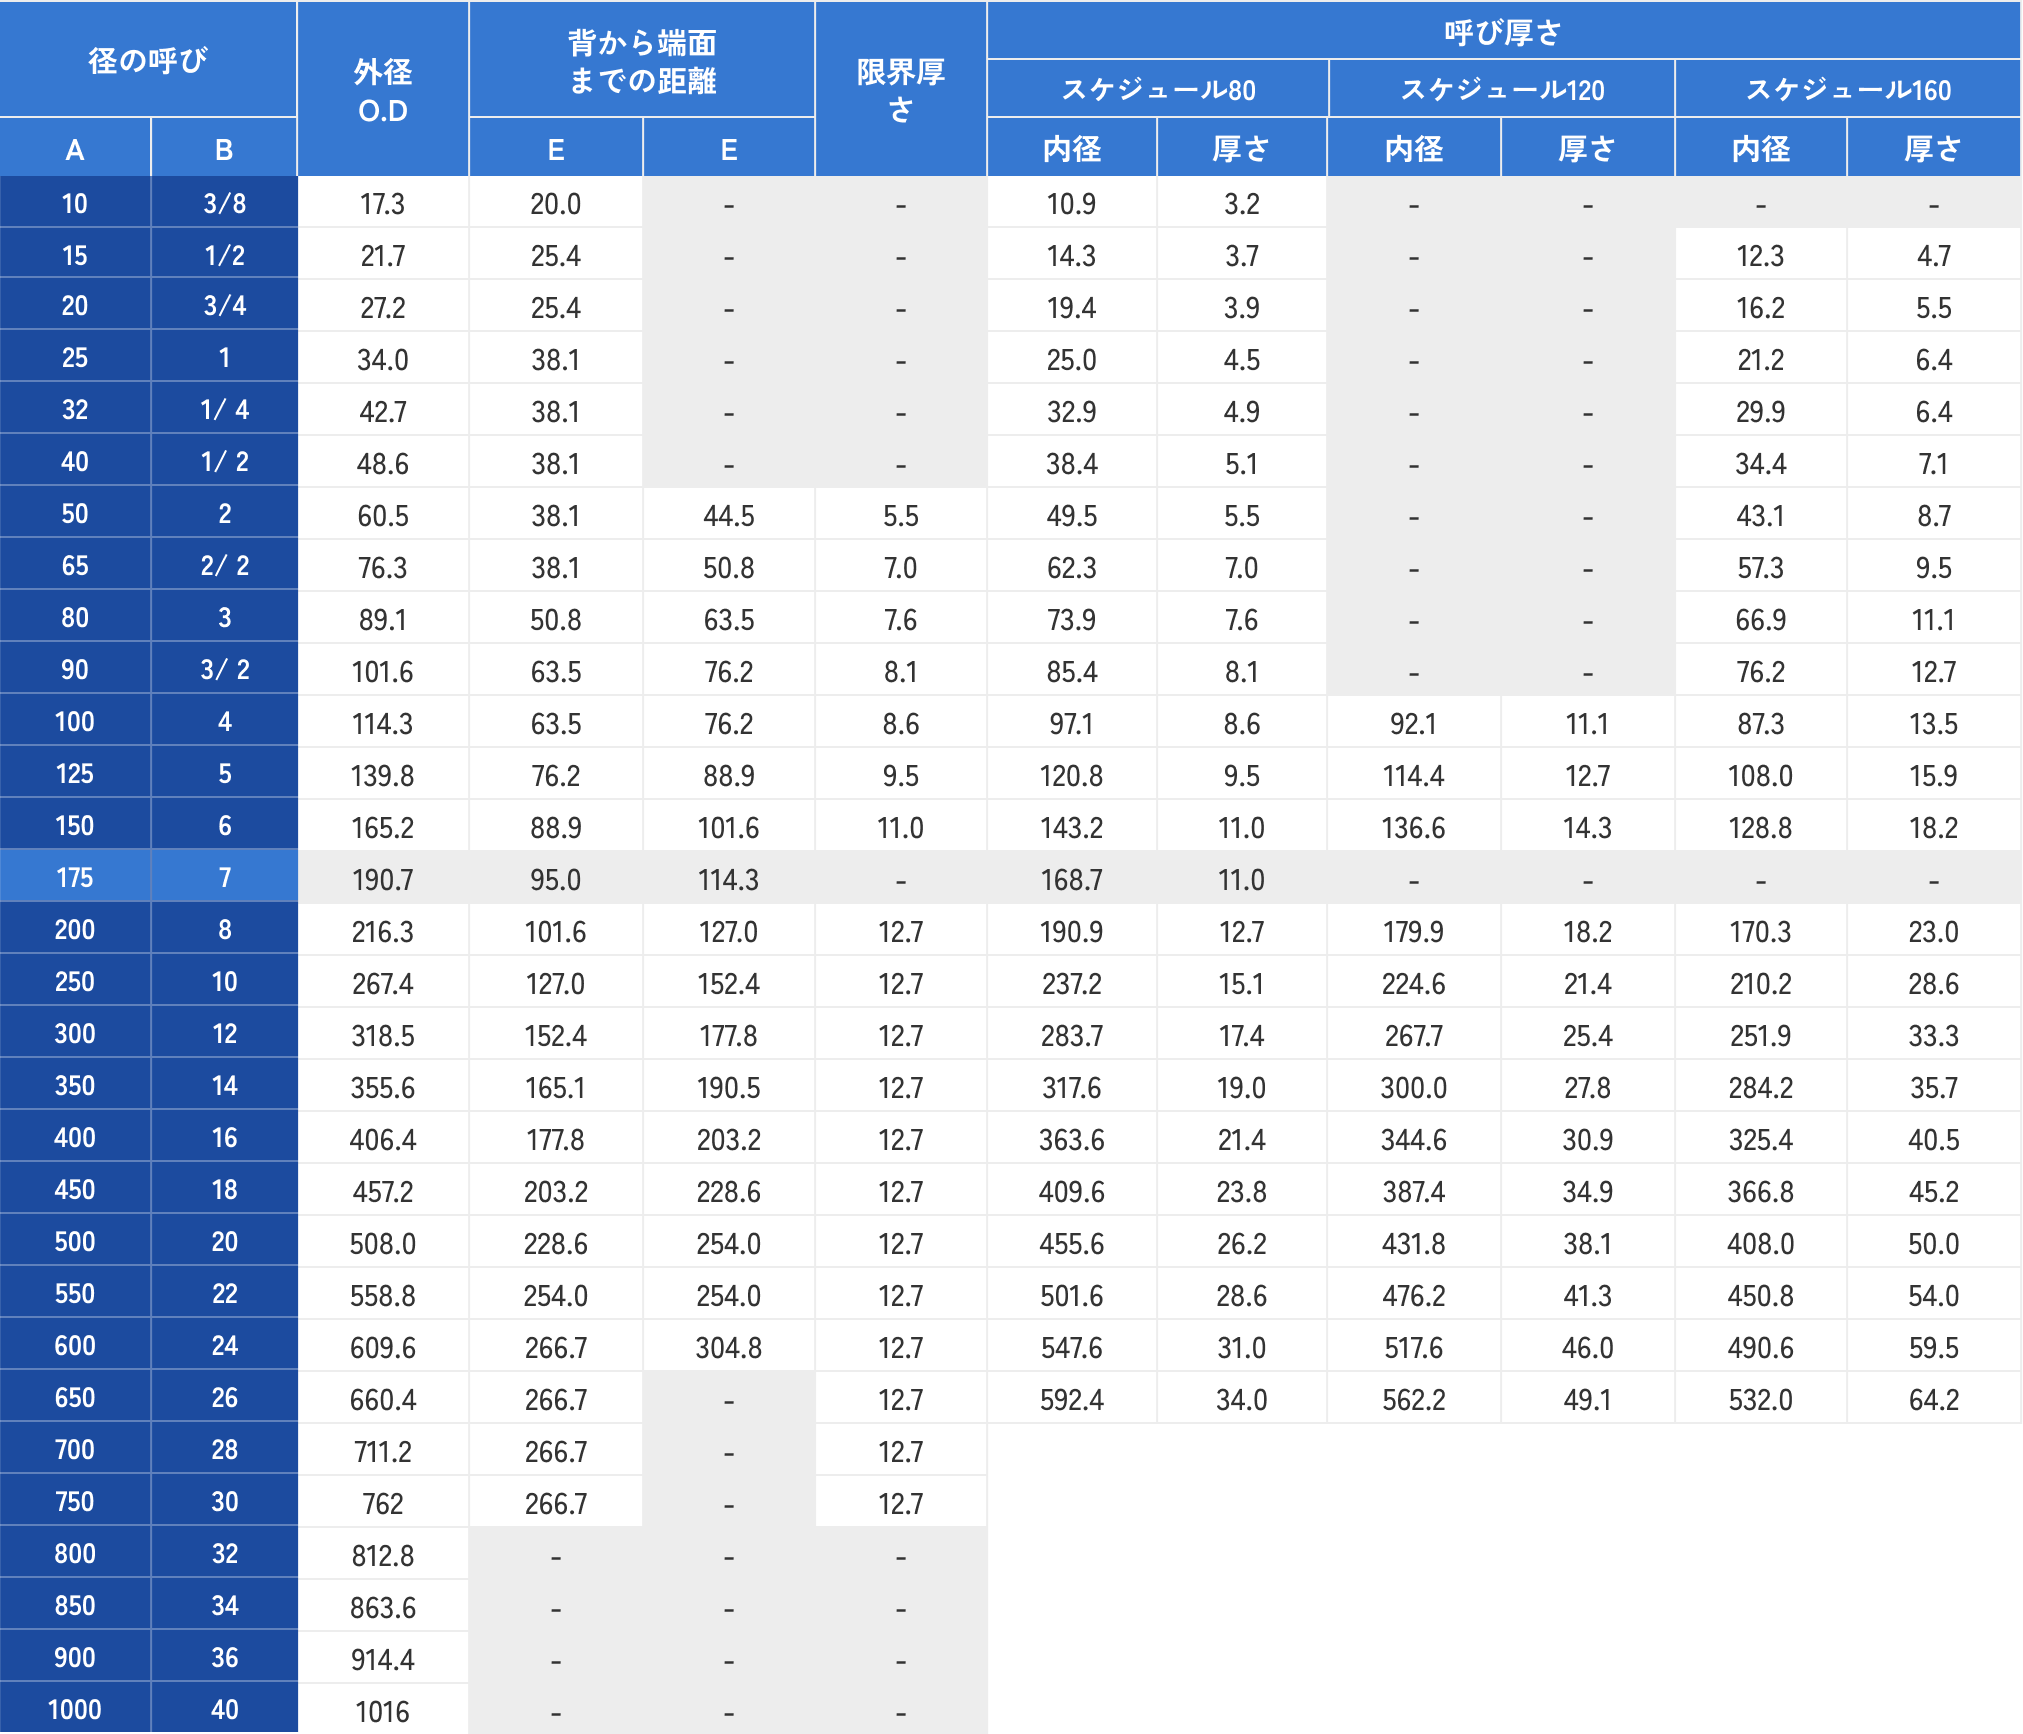Select the highlighted 175 row label

pos(75,878)
